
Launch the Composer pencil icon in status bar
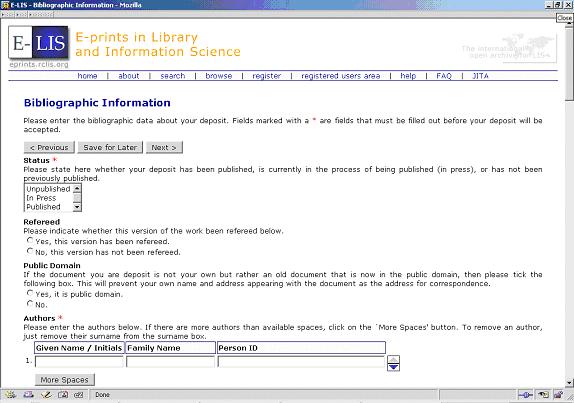tap(46, 395)
